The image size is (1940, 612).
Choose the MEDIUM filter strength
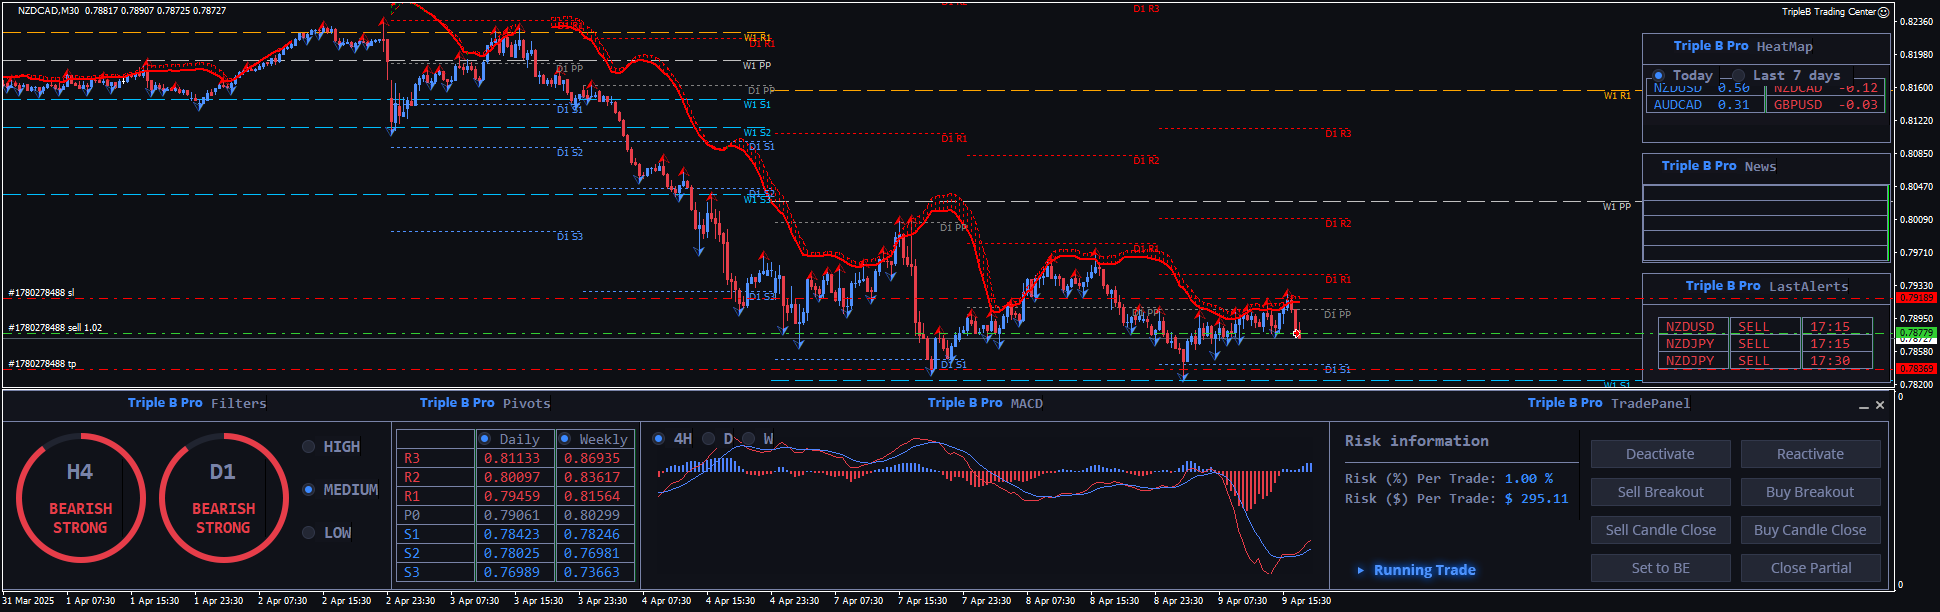309,490
